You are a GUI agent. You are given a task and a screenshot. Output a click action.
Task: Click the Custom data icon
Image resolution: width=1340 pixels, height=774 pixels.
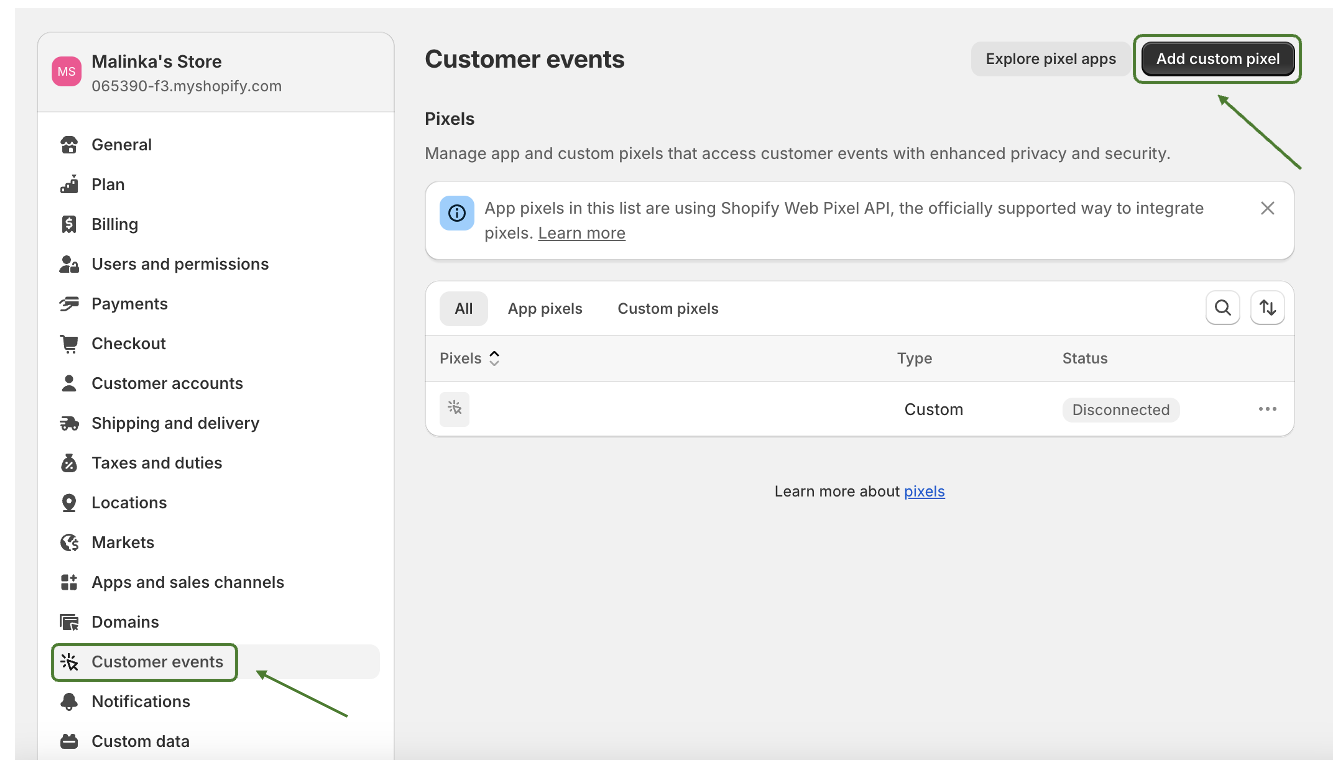tap(69, 742)
